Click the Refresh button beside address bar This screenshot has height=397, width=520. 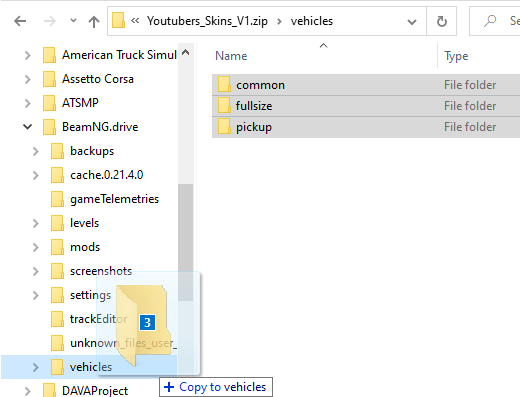pos(442,21)
